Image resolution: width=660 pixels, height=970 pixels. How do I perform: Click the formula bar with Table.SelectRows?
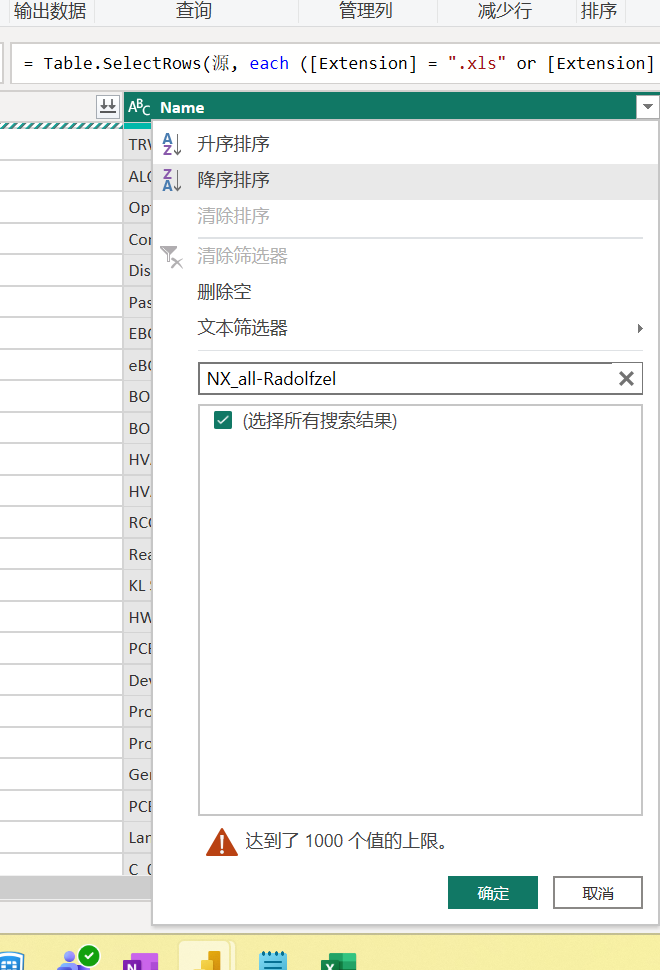pos(336,64)
